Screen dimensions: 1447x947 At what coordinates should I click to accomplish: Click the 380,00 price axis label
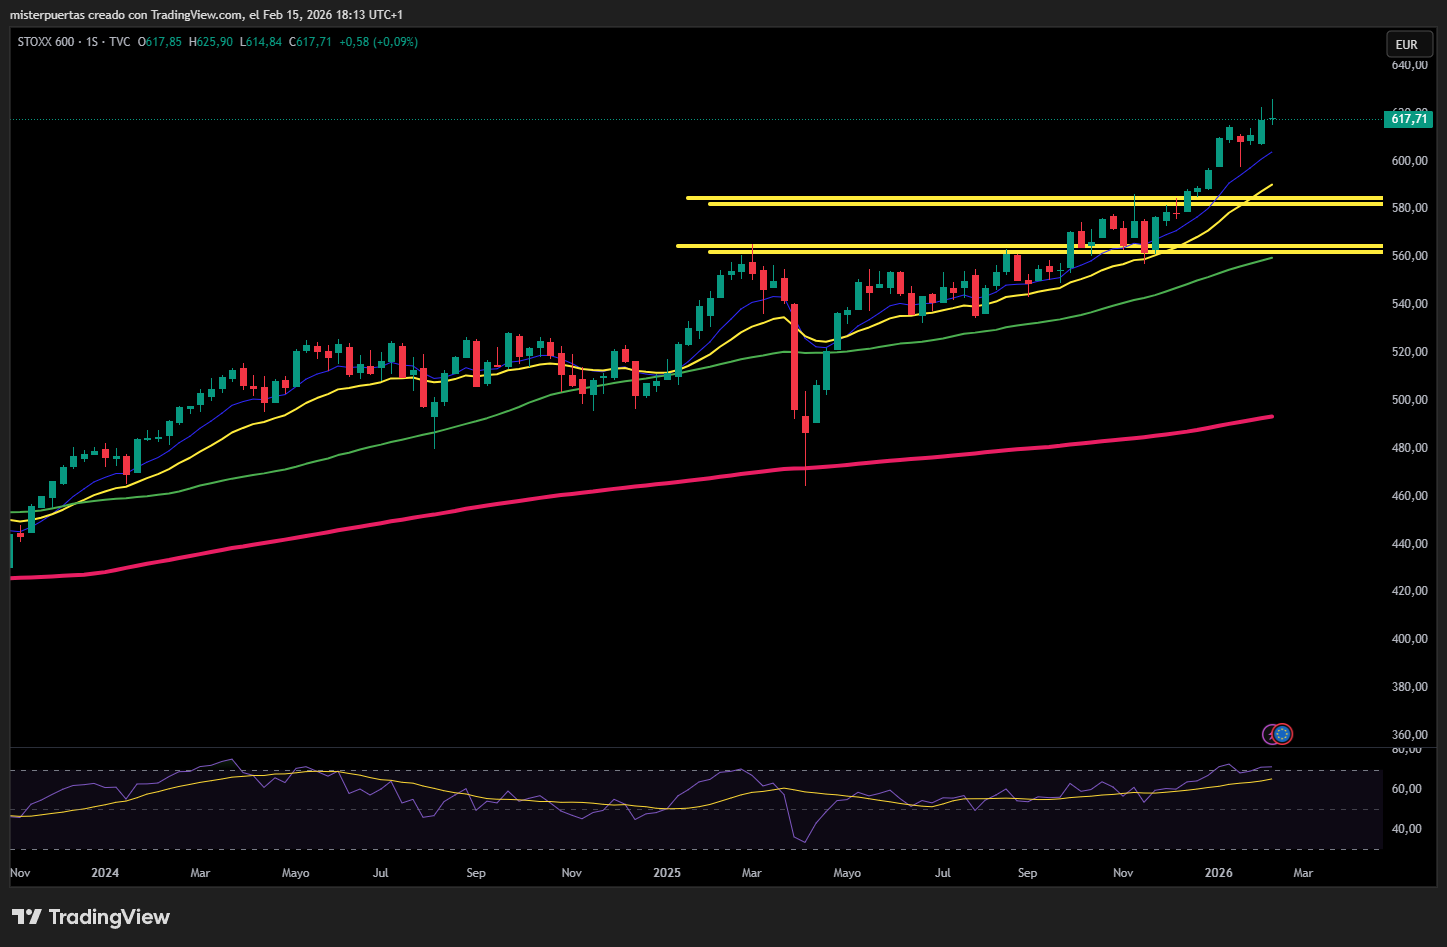point(1409,687)
